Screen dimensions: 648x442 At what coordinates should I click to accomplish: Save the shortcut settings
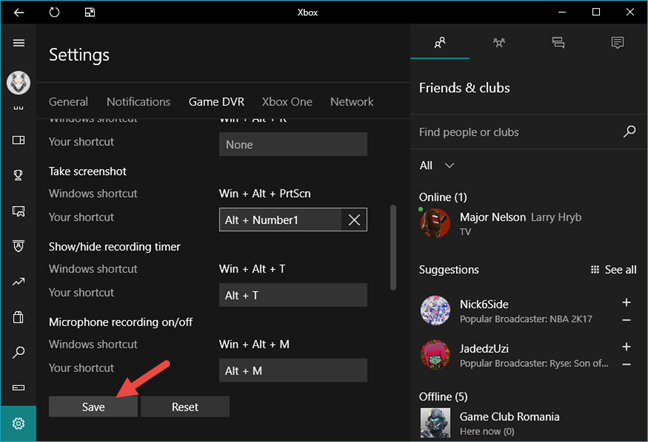tap(93, 407)
